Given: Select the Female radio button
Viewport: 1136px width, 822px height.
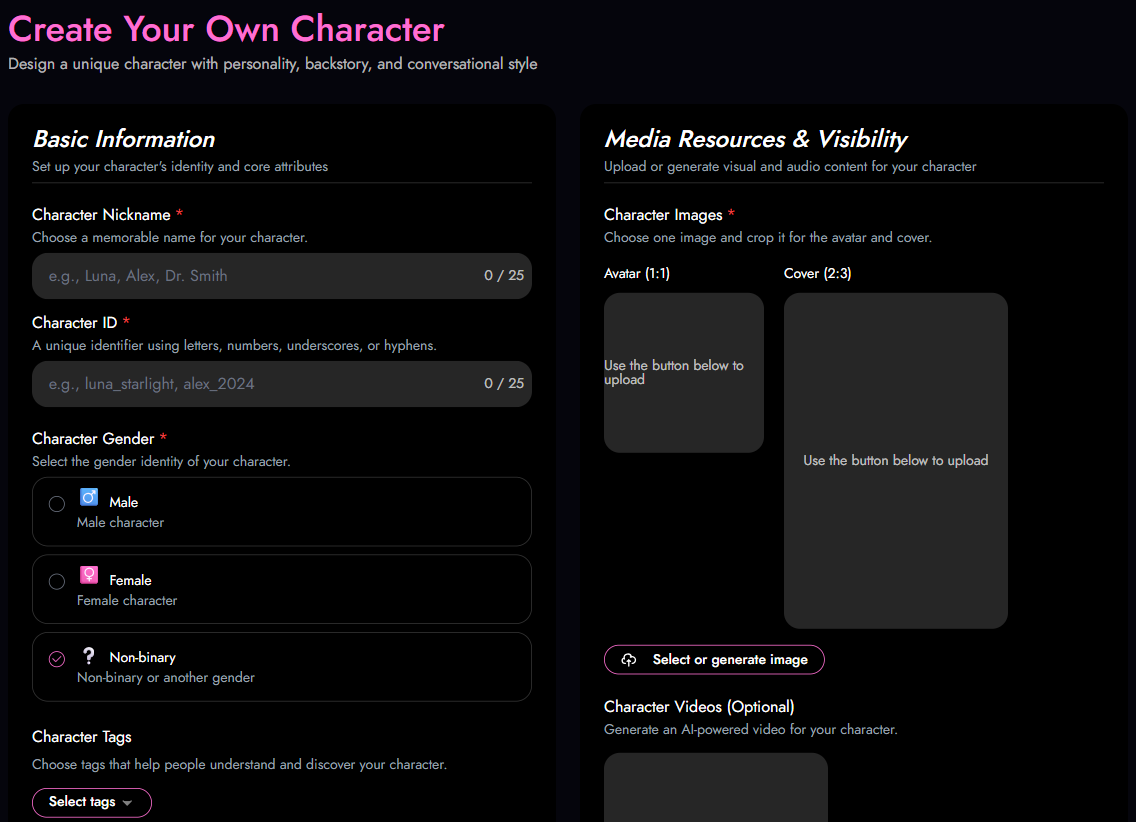Looking at the screenshot, I should tap(57, 582).
